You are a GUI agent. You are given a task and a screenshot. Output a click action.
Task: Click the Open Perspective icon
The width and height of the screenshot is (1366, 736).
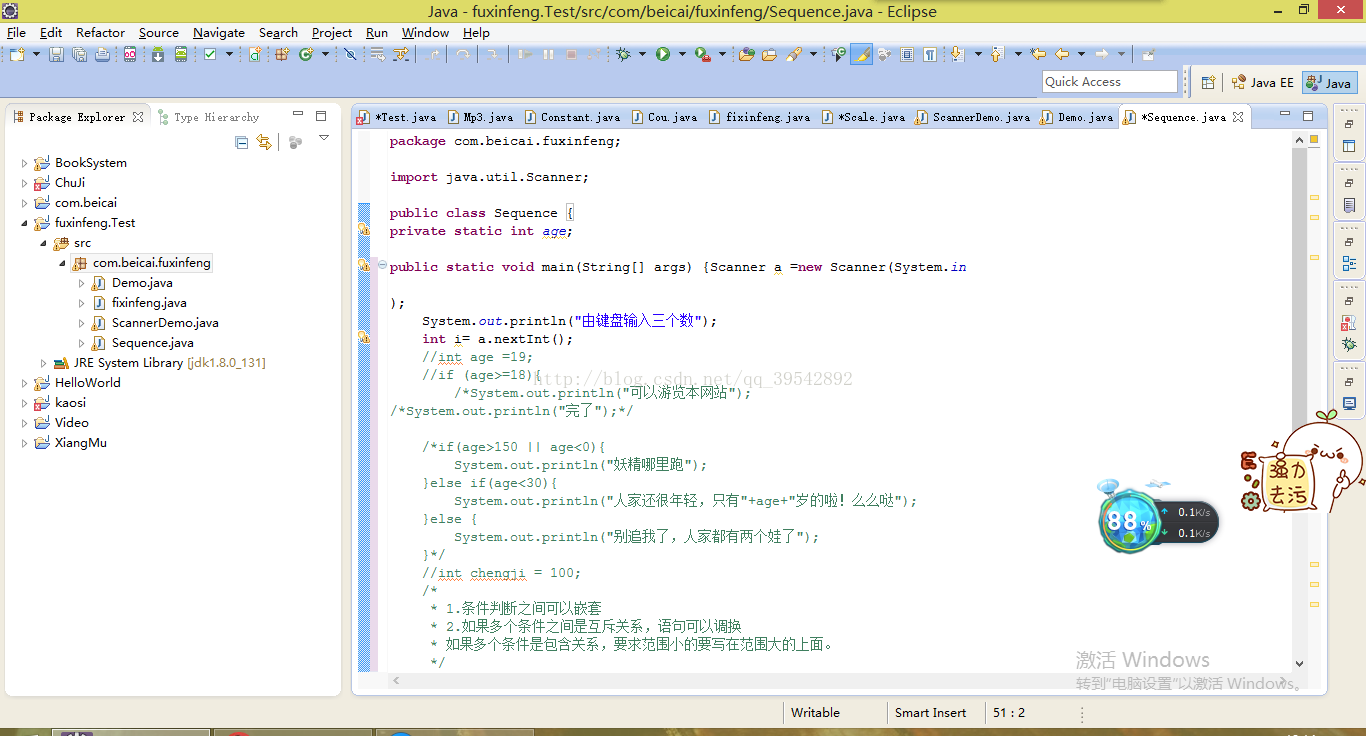coord(1208,83)
